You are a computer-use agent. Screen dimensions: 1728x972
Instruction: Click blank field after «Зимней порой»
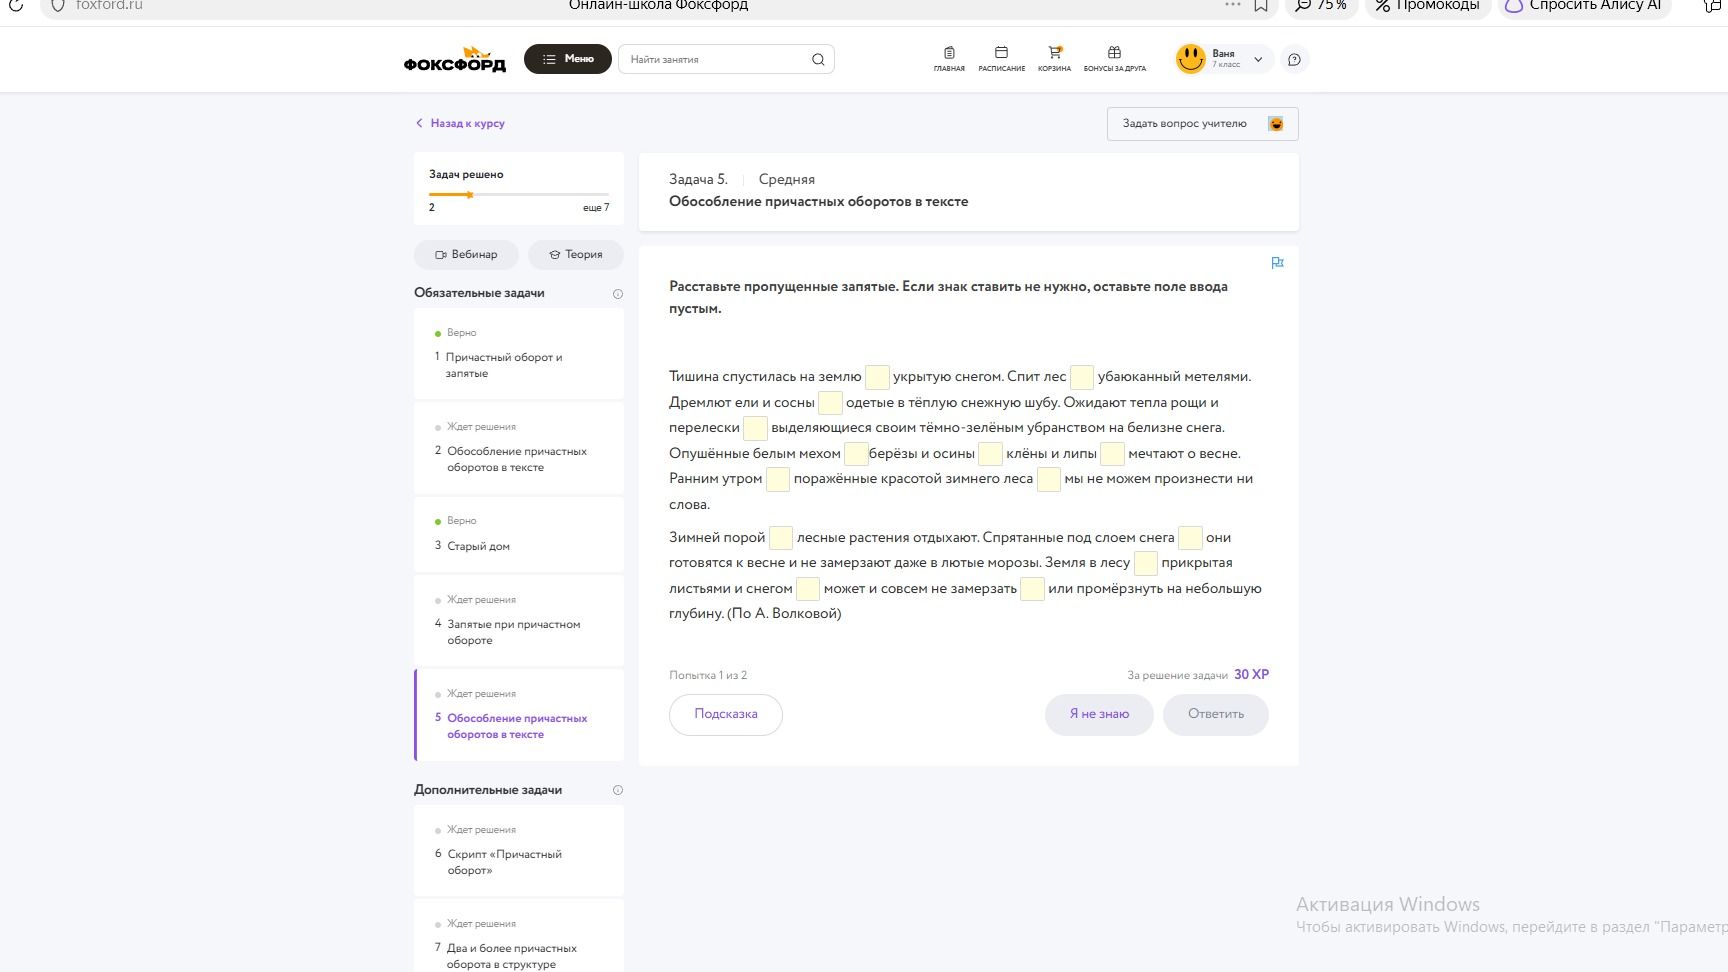tap(781, 538)
